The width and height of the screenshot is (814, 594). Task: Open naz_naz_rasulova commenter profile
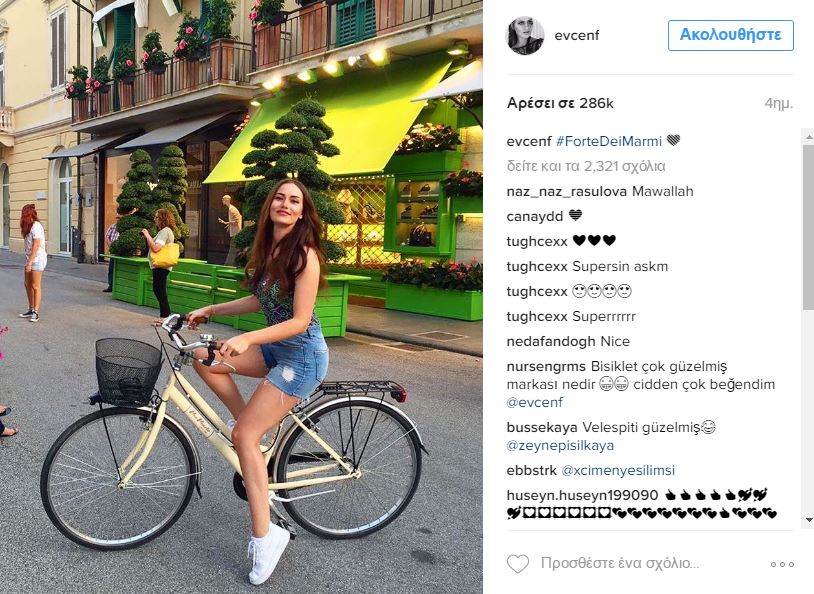point(566,192)
